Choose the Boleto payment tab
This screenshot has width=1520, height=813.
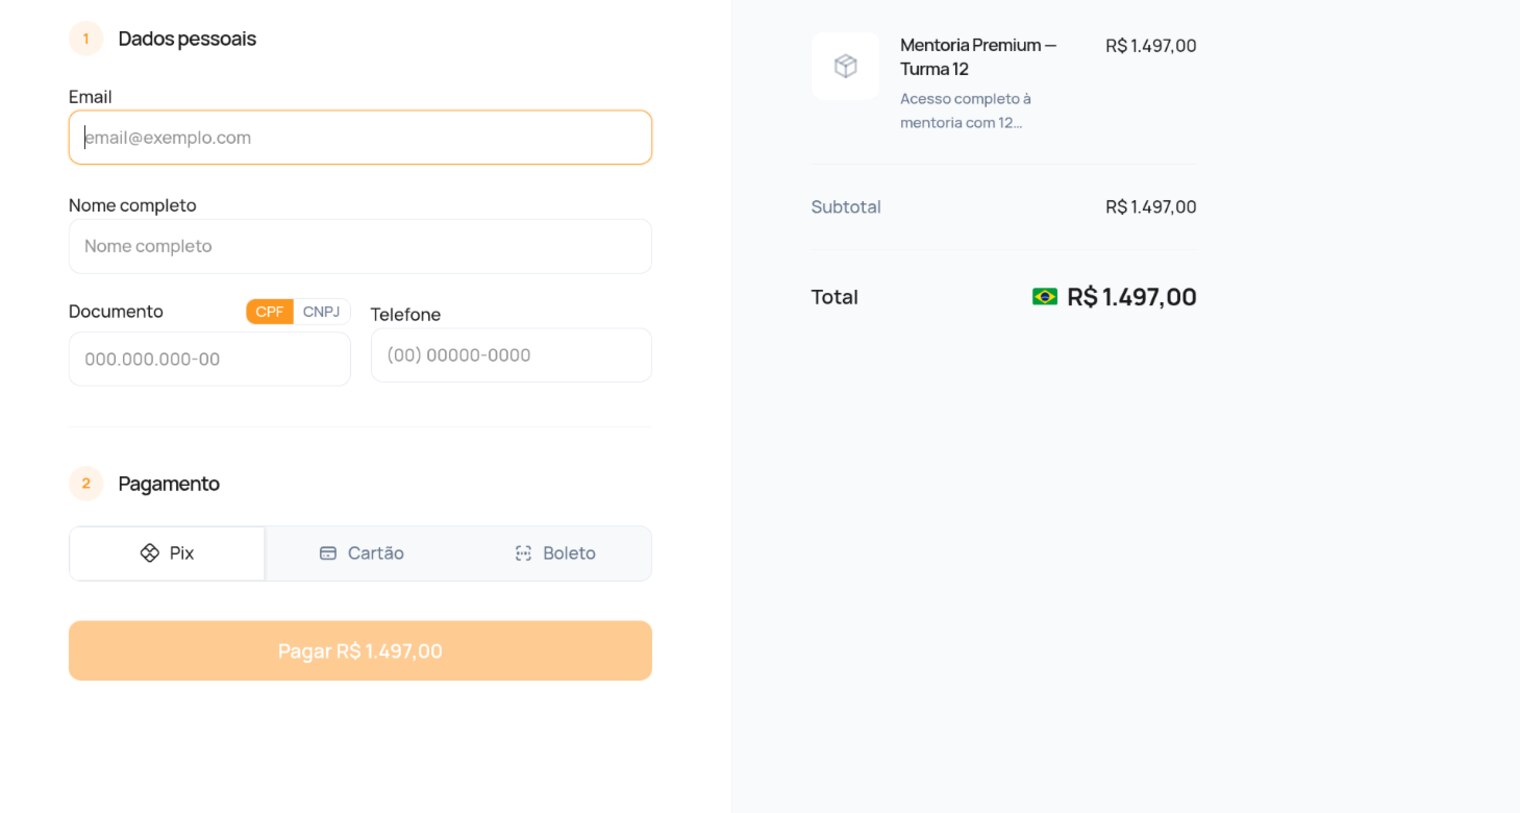point(555,553)
